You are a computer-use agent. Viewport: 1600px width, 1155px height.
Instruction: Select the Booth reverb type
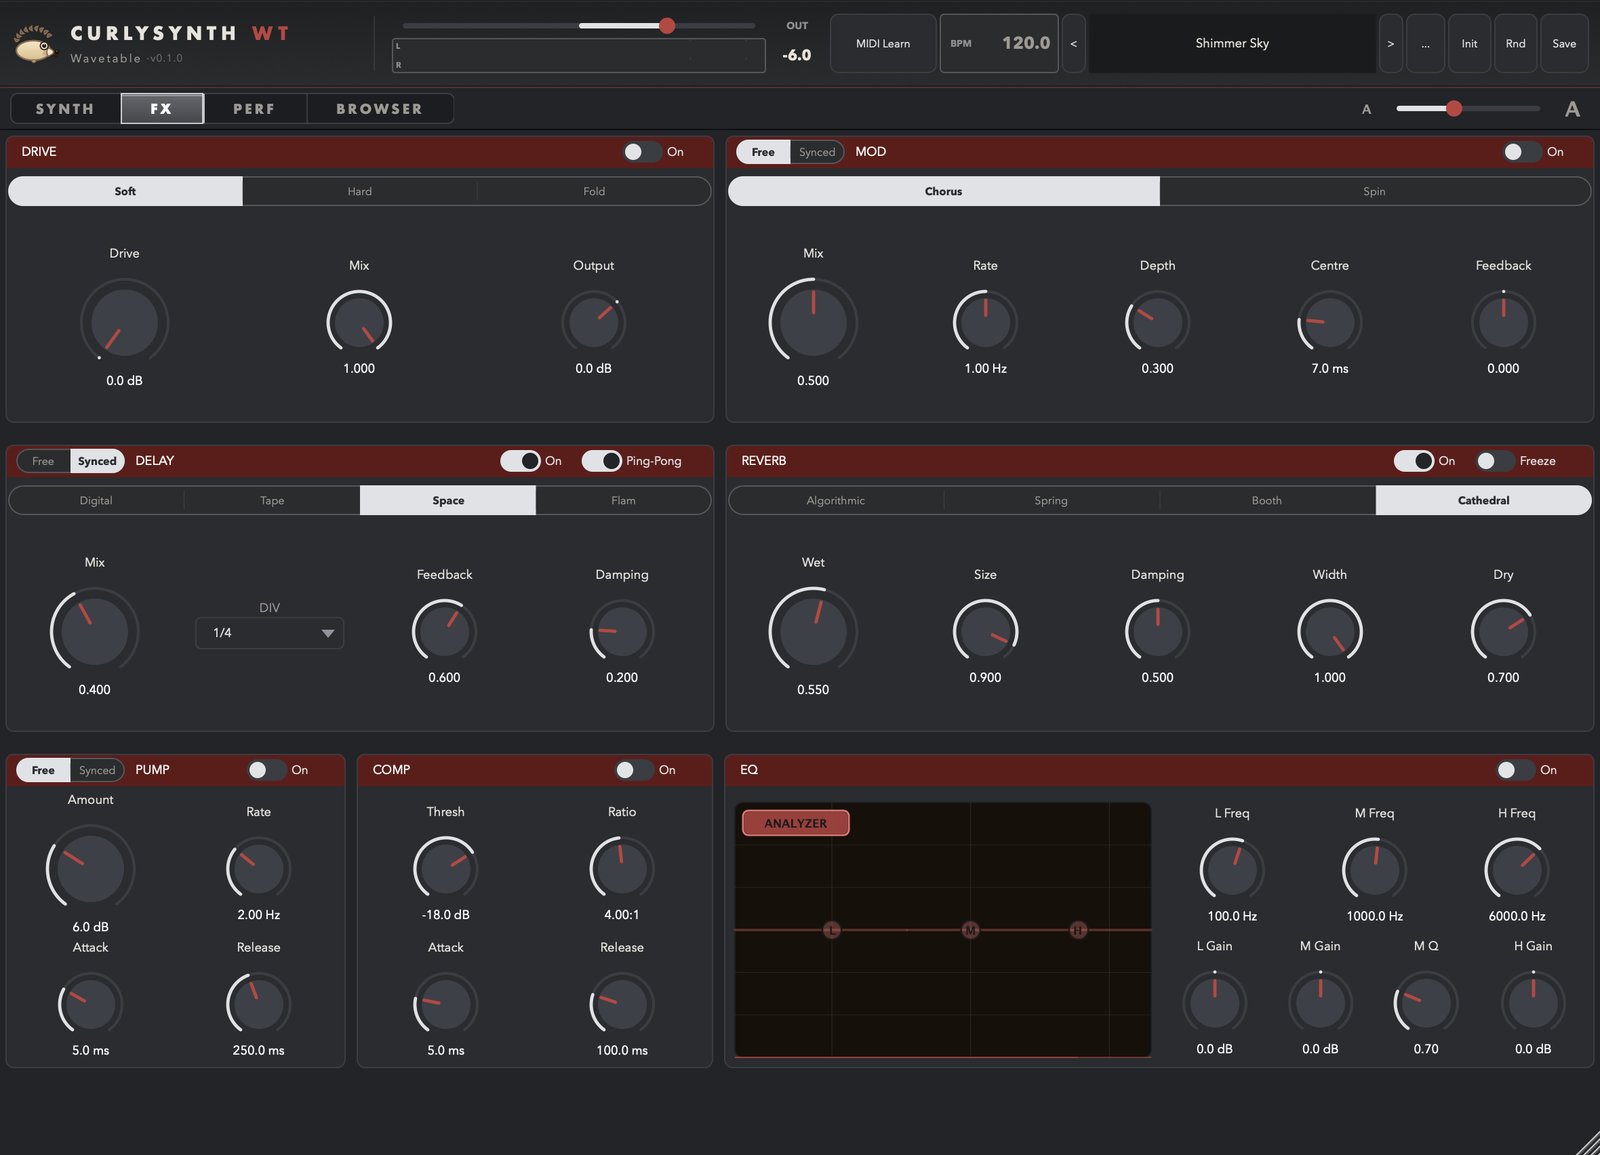[x=1267, y=500]
